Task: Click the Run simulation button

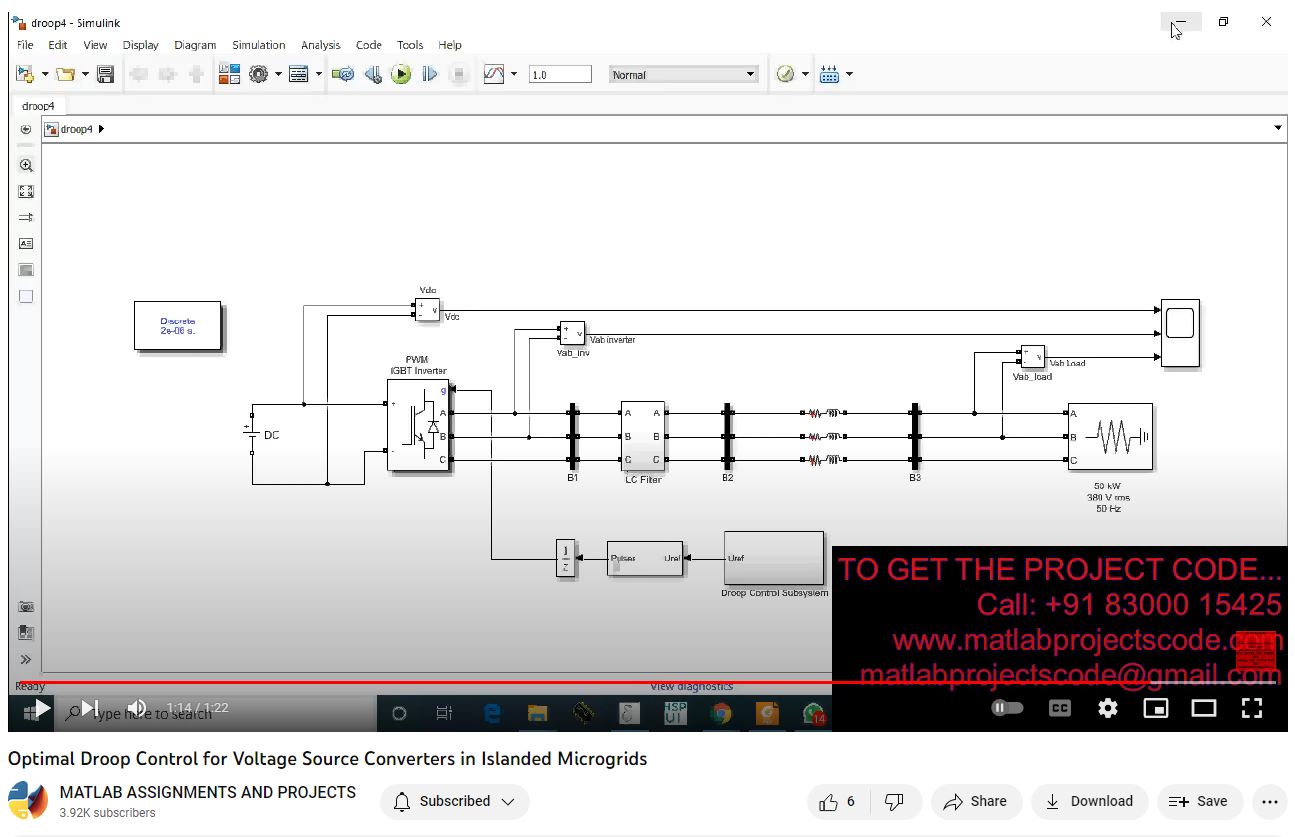Action: tap(401, 74)
